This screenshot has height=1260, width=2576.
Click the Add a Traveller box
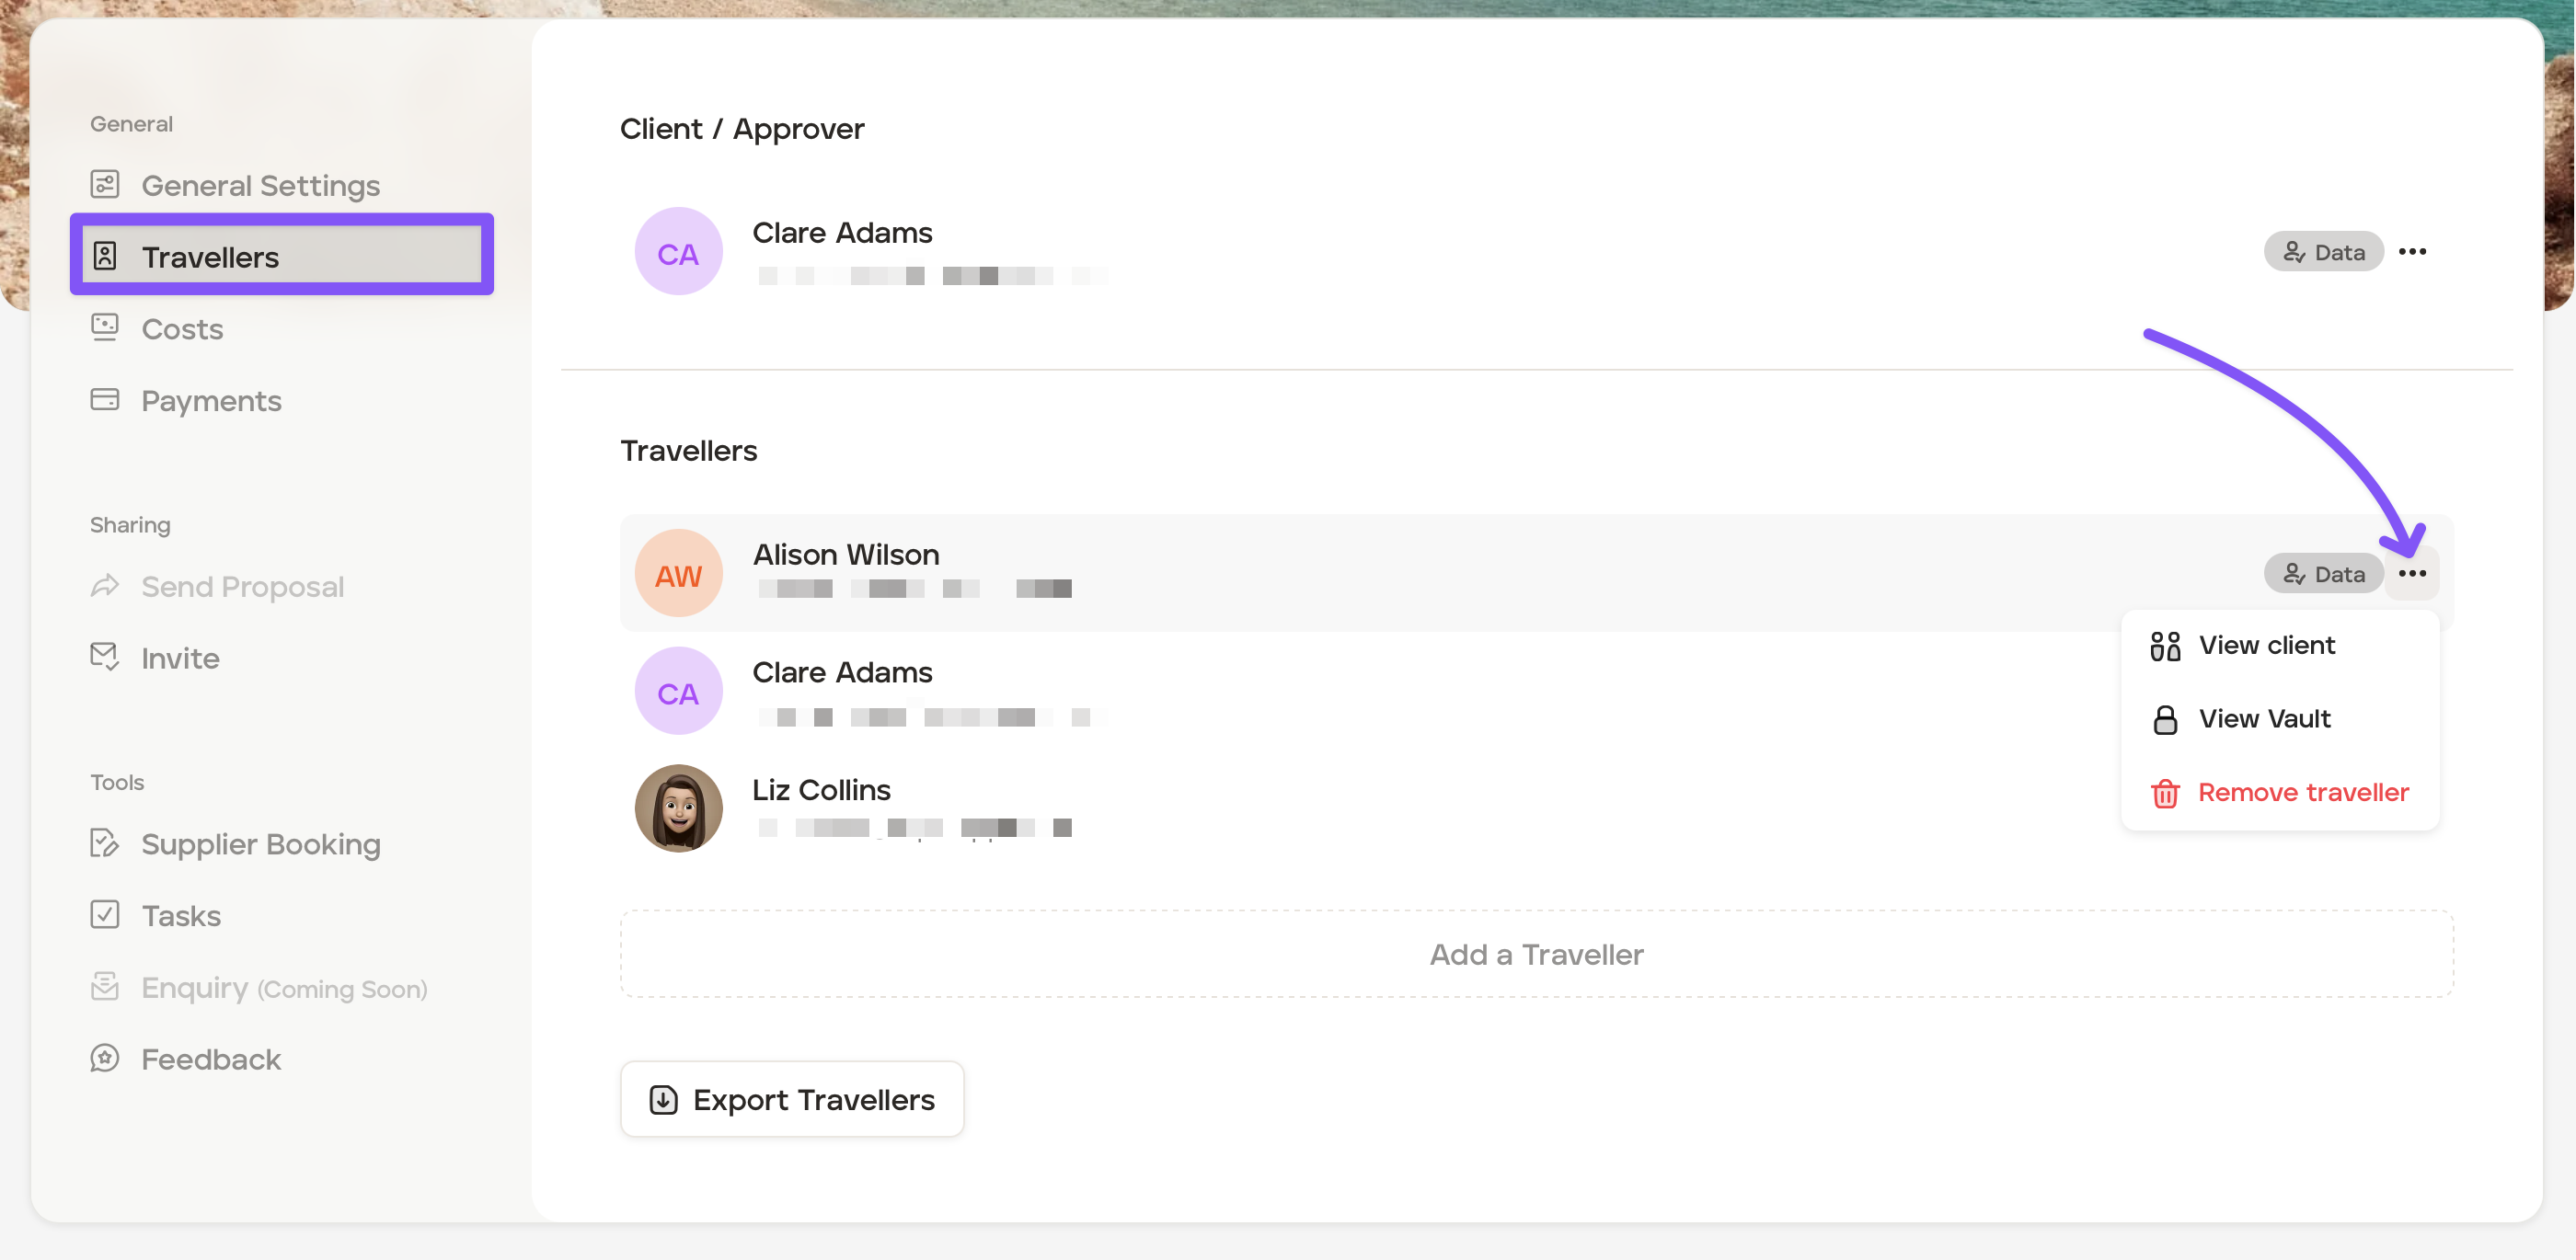coord(1536,954)
